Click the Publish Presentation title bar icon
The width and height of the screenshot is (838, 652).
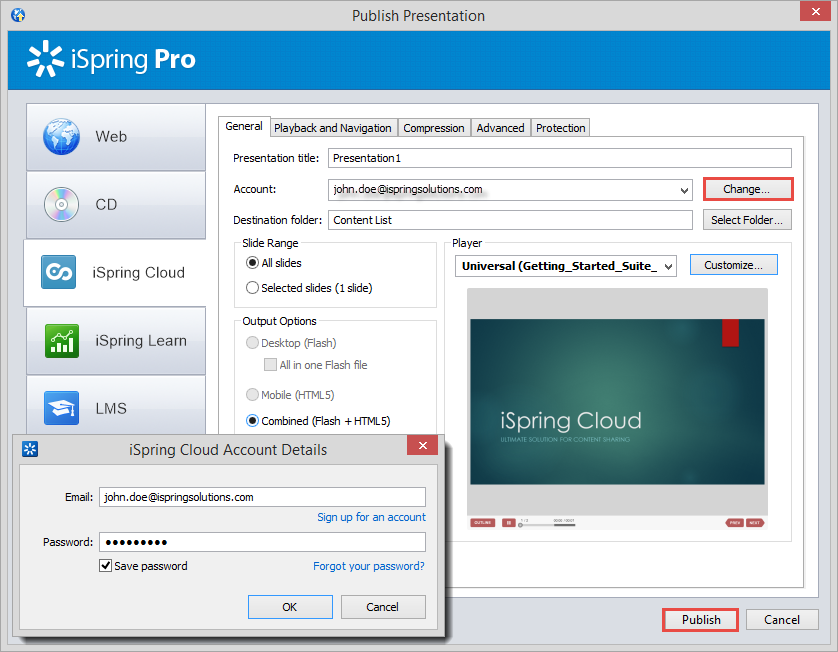click(18, 15)
